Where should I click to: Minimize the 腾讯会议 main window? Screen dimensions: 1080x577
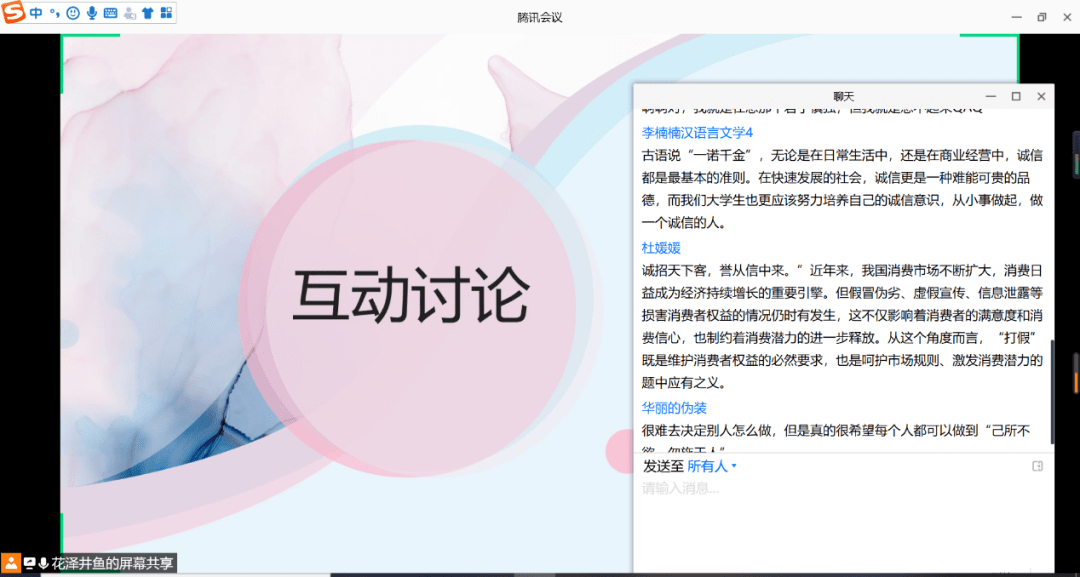1016,17
